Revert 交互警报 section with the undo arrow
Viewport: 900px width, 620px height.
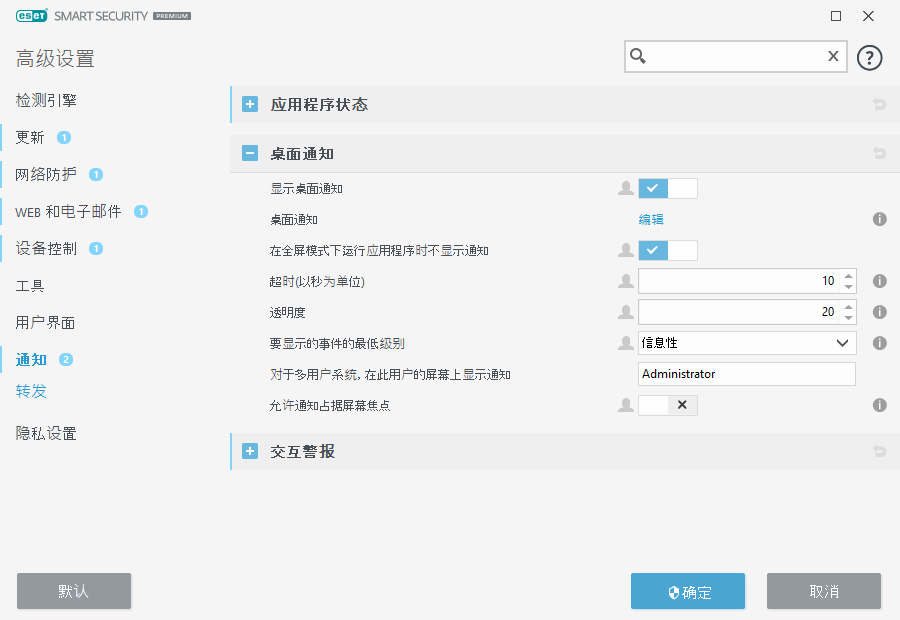[879, 451]
